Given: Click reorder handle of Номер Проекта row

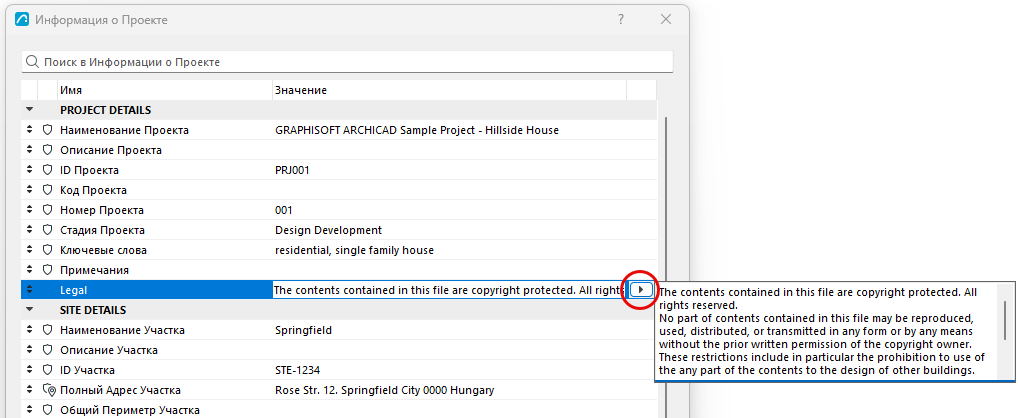Looking at the screenshot, I should [29, 210].
